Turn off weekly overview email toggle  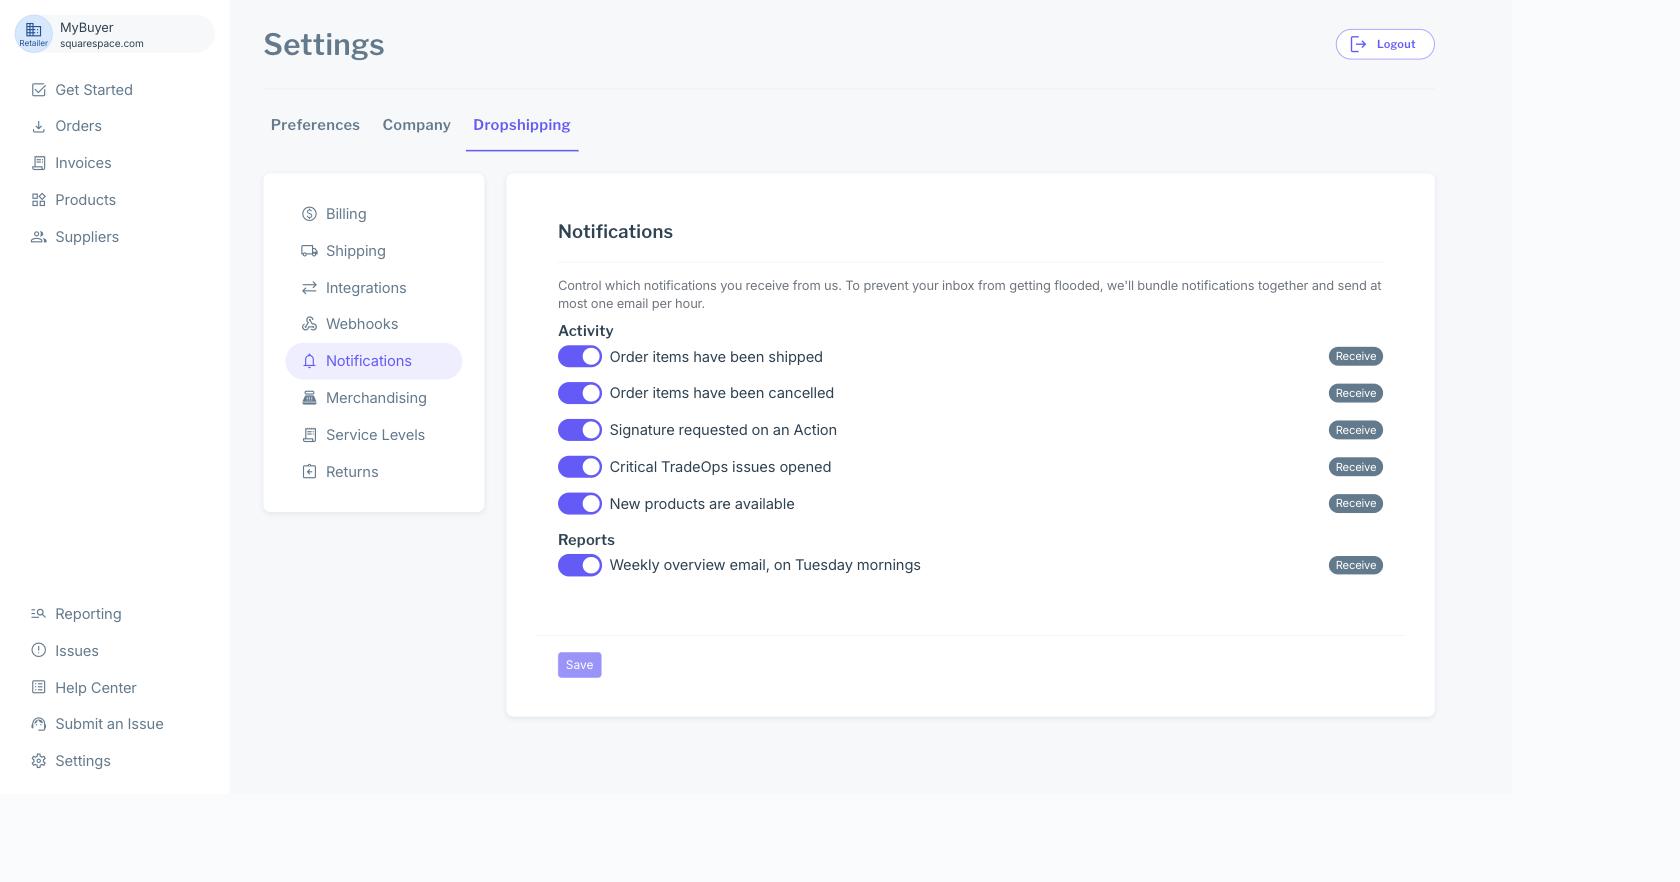[580, 565]
